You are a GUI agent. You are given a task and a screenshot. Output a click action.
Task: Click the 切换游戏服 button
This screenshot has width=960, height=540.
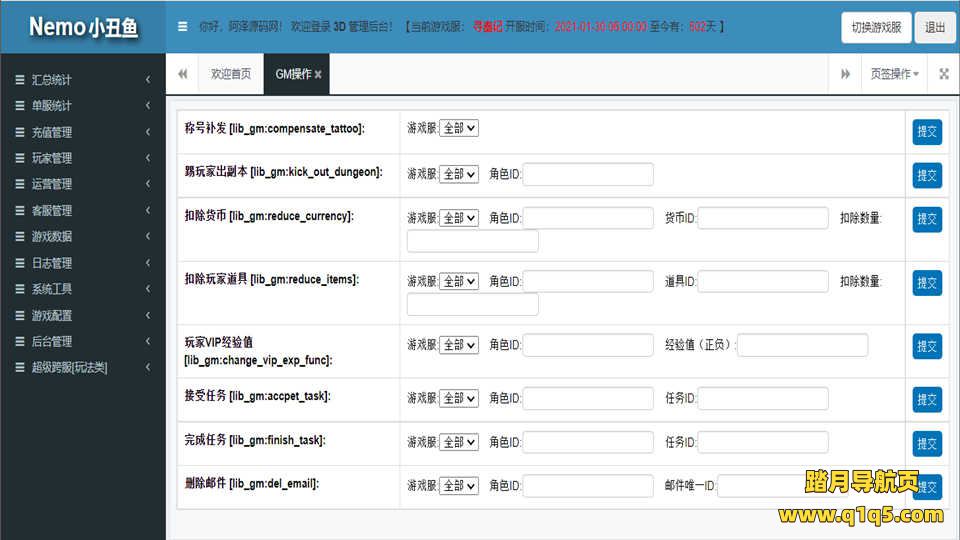876,27
